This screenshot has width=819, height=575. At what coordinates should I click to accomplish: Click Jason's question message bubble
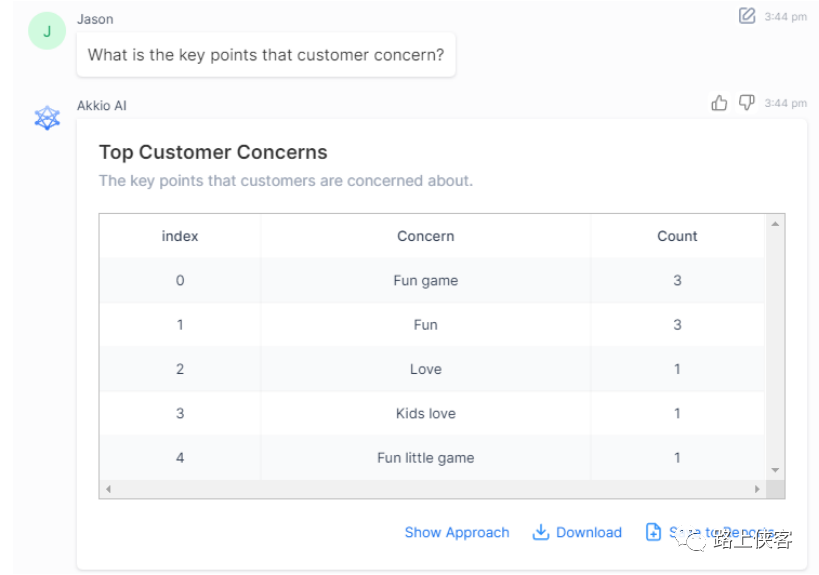click(266, 56)
